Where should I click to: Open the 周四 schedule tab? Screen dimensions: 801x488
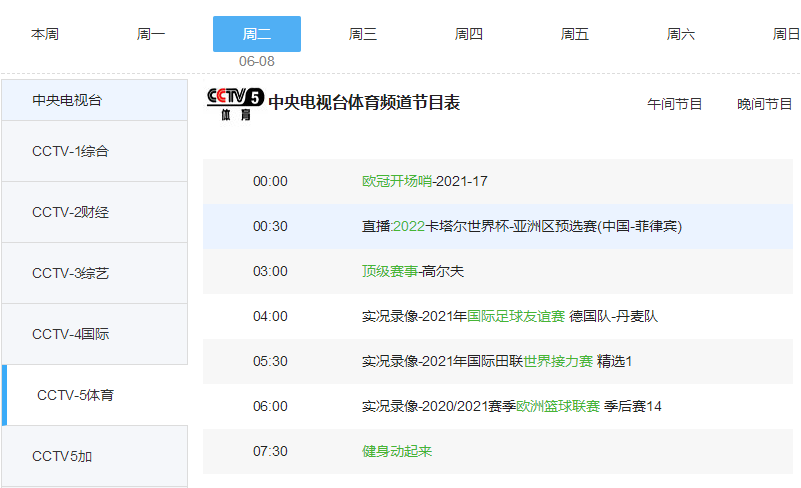pyautogui.click(x=469, y=34)
